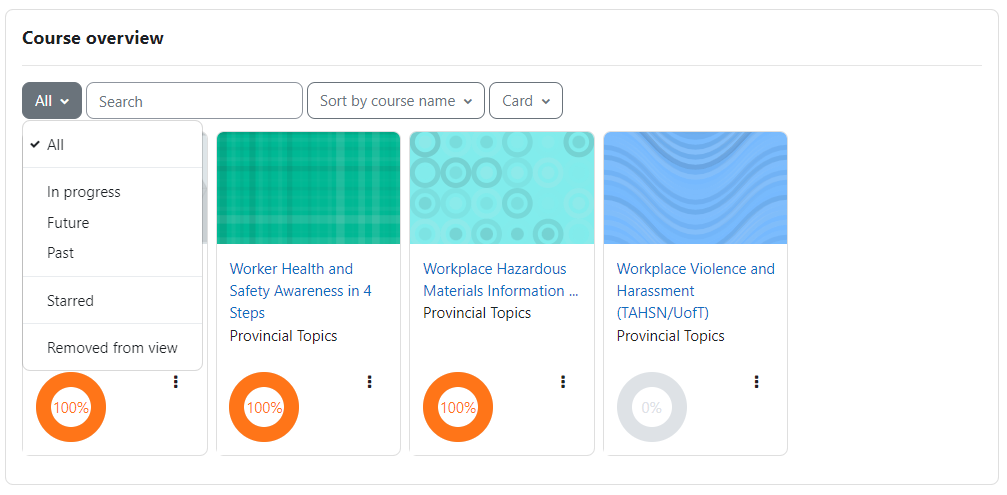Click blue waves Violence and Harassment course image
The image size is (1007, 495).
point(696,188)
